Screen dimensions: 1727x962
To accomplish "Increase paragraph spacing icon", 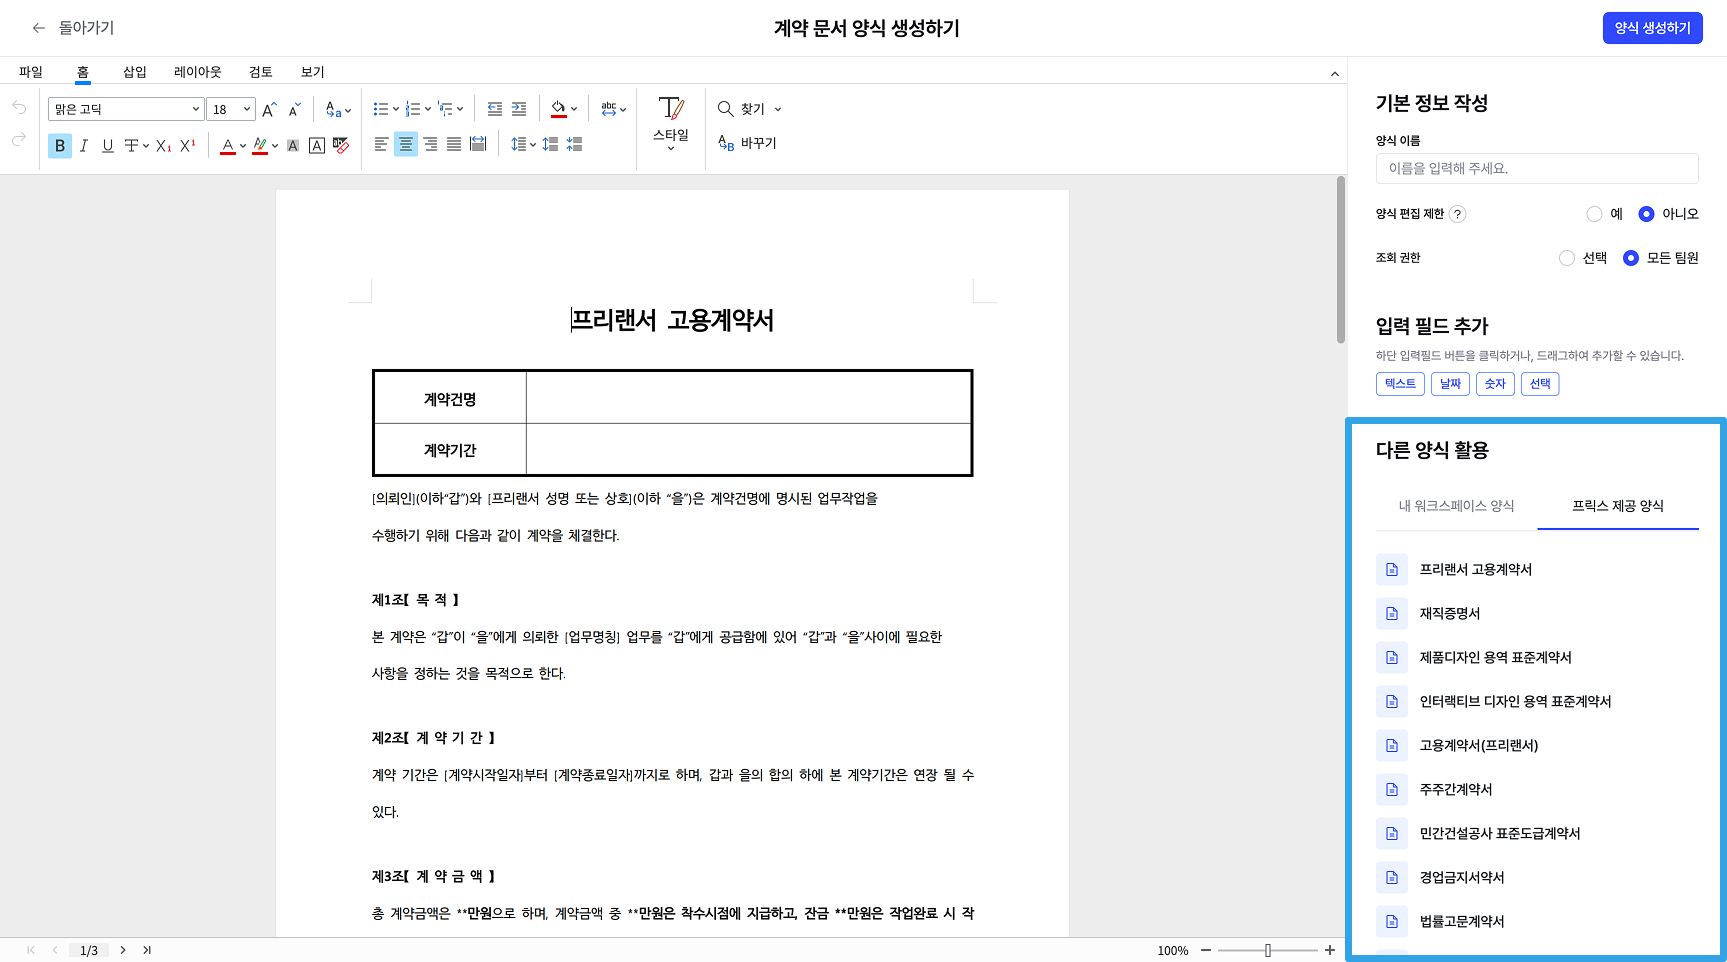I will click(x=550, y=144).
